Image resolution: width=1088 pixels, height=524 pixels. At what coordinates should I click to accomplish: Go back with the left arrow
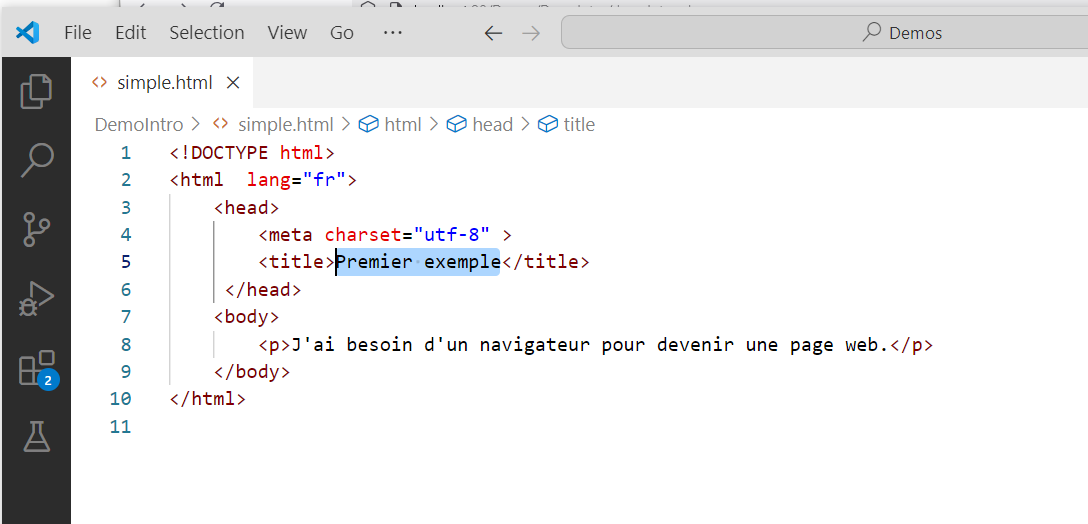[493, 33]
